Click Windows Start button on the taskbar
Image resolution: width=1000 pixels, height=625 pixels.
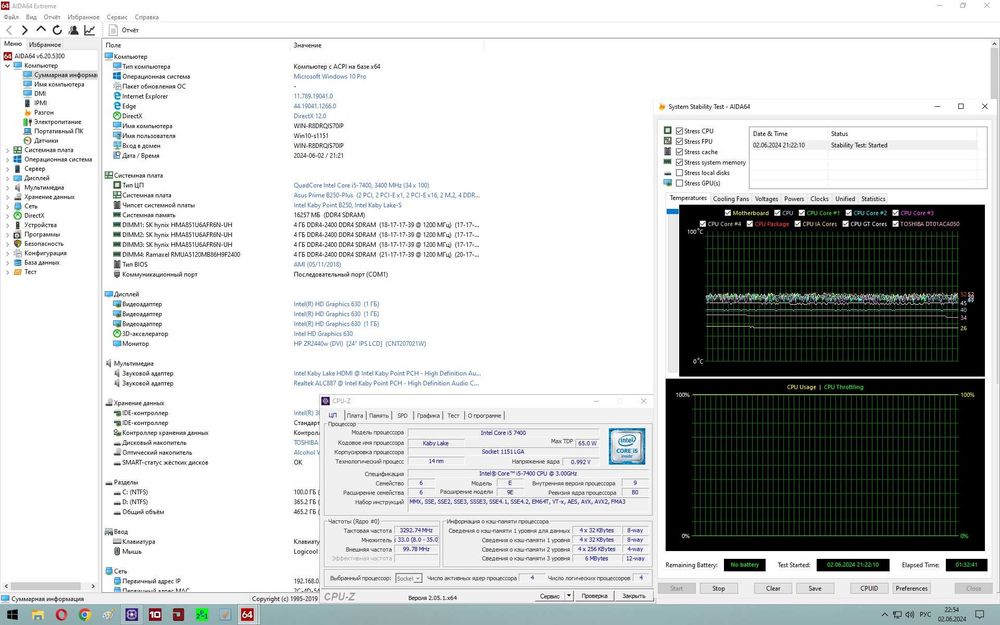pyautogui.click(x=12, y=615)
